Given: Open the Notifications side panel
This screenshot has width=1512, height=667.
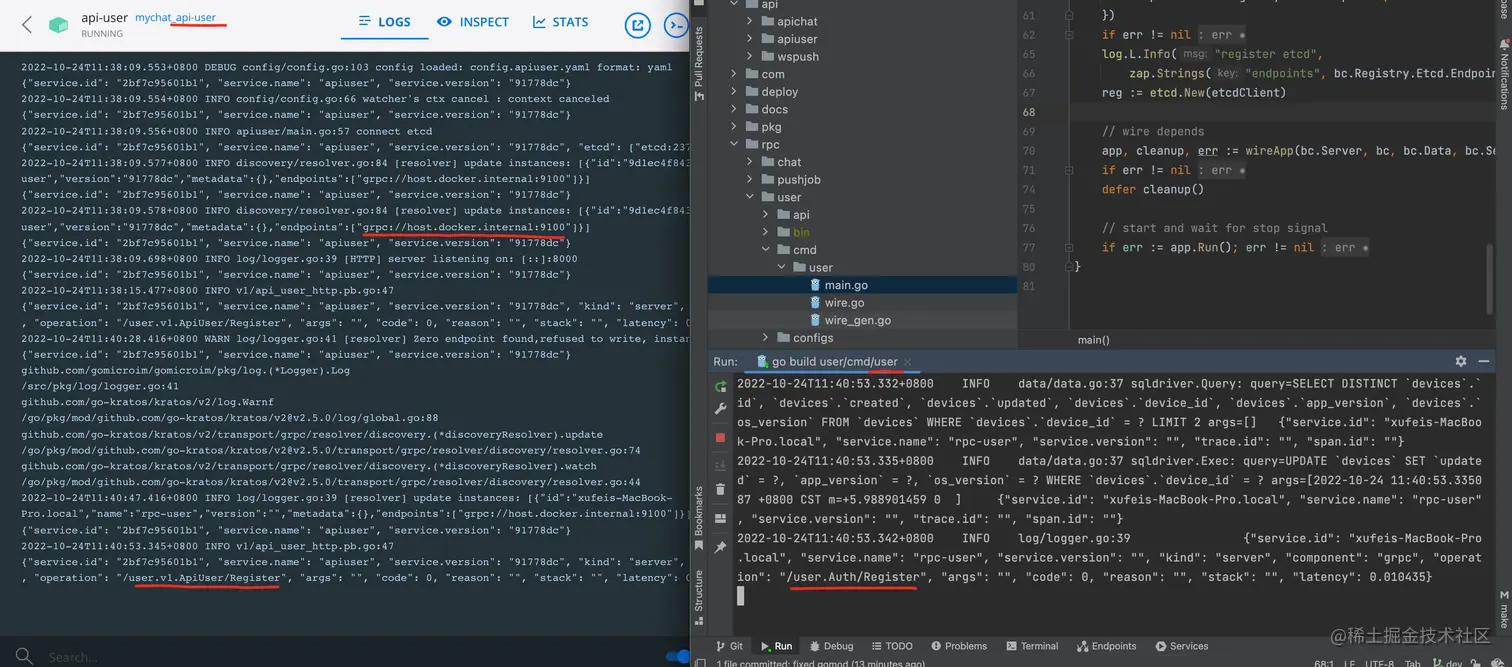Looking at the screenshot, I should 1503,74.
